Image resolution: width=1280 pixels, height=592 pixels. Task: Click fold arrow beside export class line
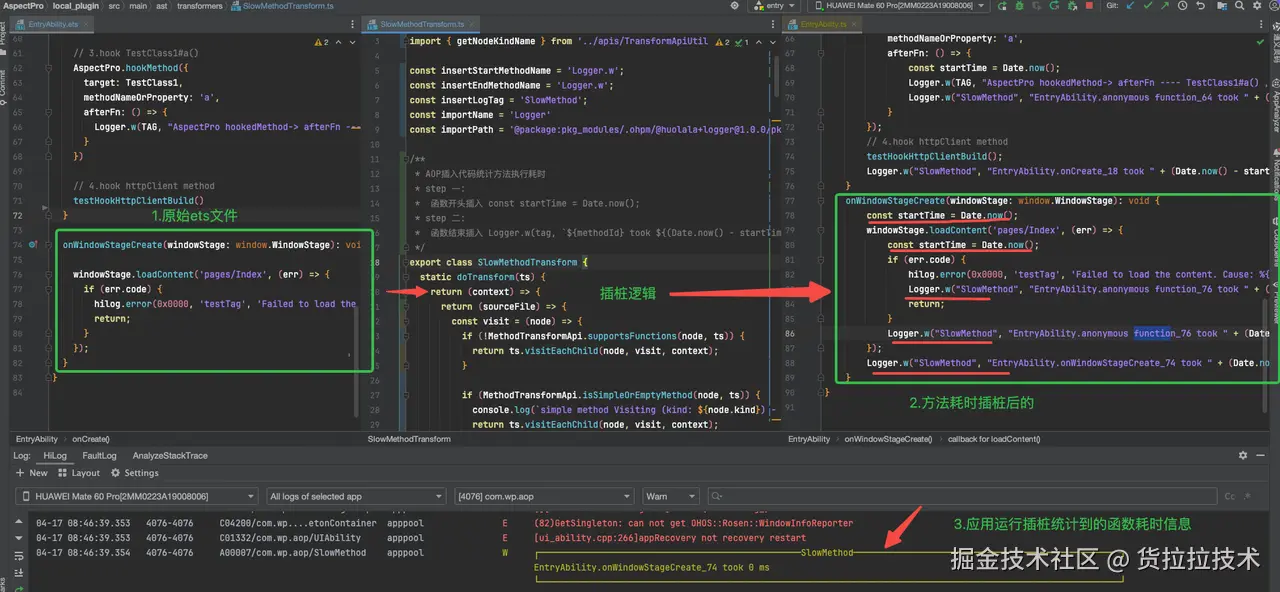[x=405, y=262]
